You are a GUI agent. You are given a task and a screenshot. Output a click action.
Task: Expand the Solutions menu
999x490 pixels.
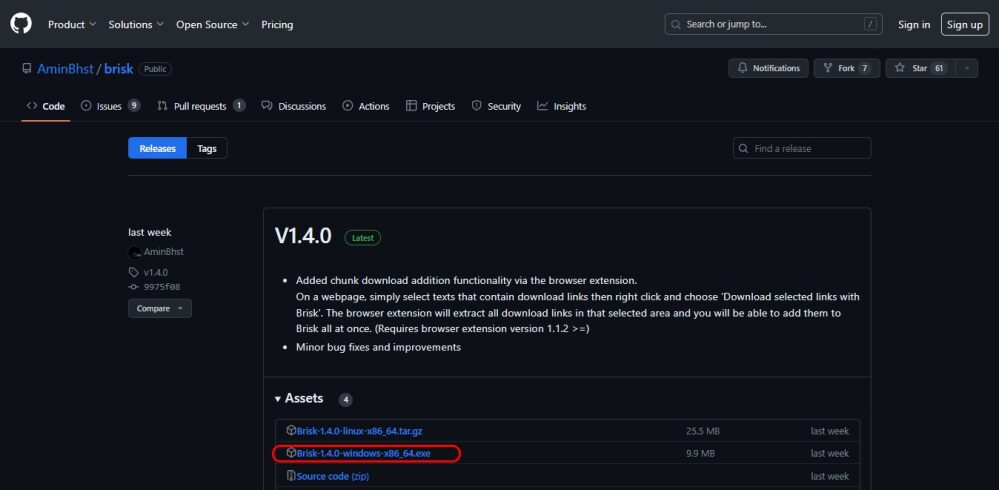click(x=136, y=24)
